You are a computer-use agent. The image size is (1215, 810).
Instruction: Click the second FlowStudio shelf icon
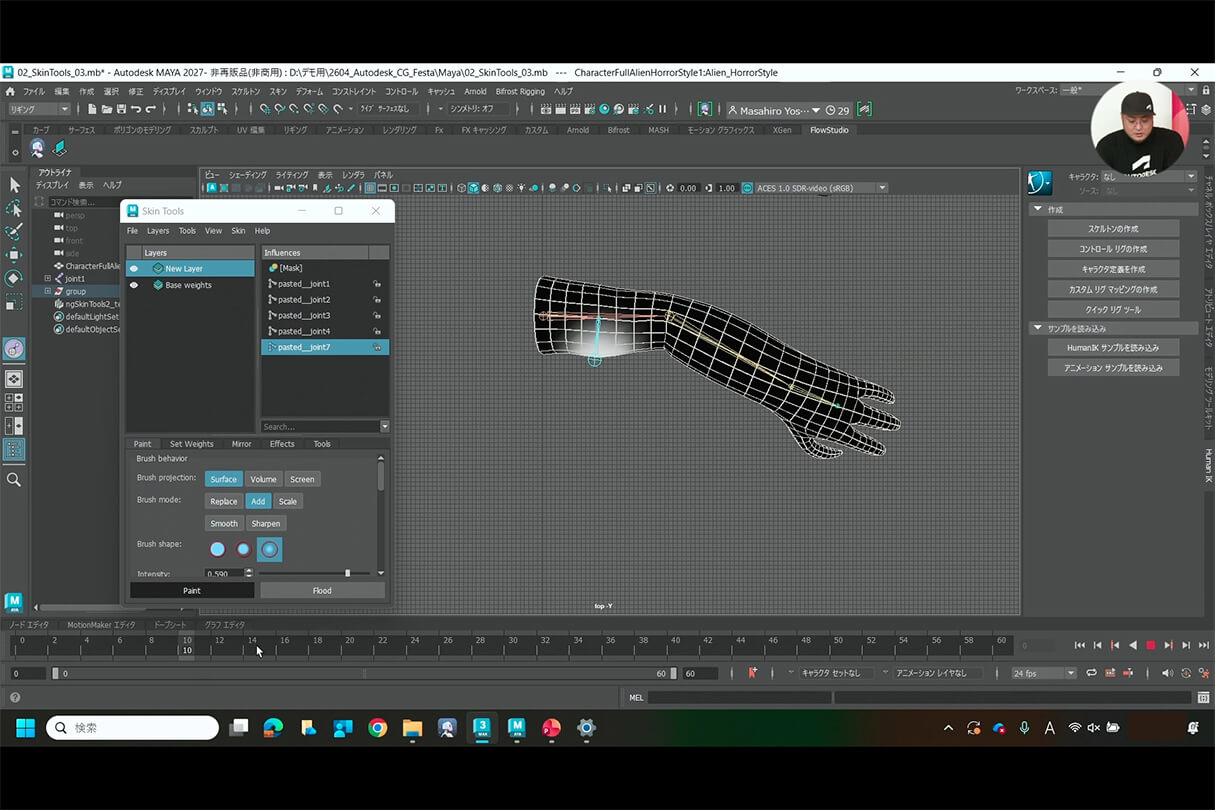60,148
